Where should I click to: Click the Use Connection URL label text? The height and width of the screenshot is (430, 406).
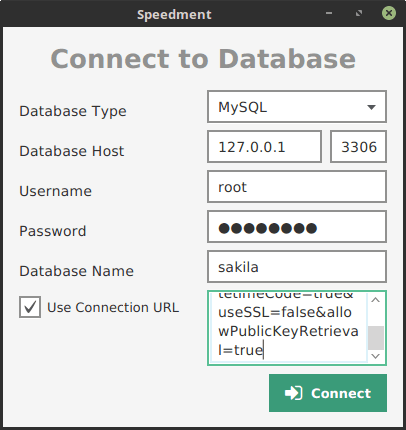point(113,307)
